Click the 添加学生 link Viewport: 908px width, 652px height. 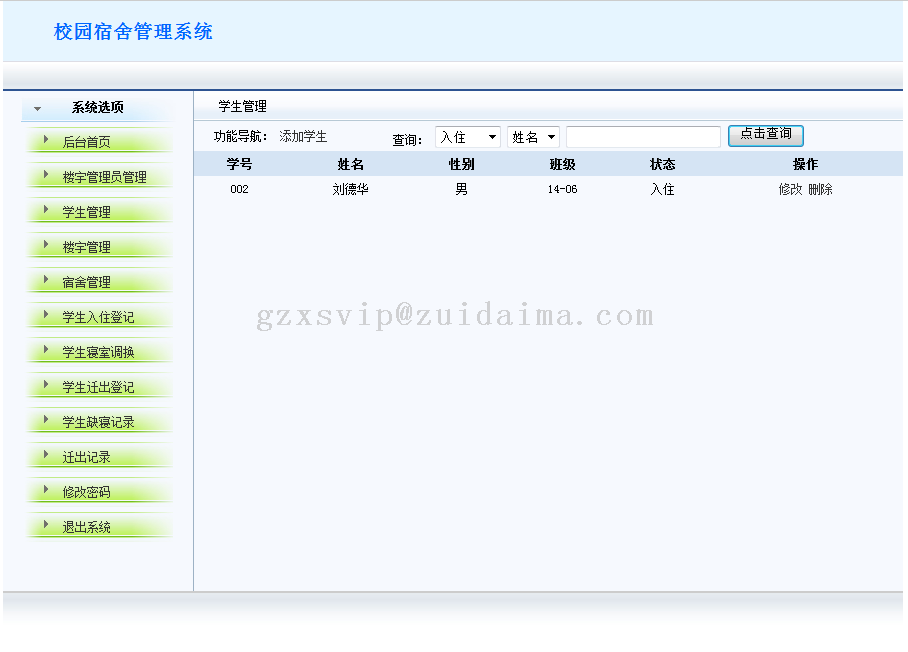303,136
